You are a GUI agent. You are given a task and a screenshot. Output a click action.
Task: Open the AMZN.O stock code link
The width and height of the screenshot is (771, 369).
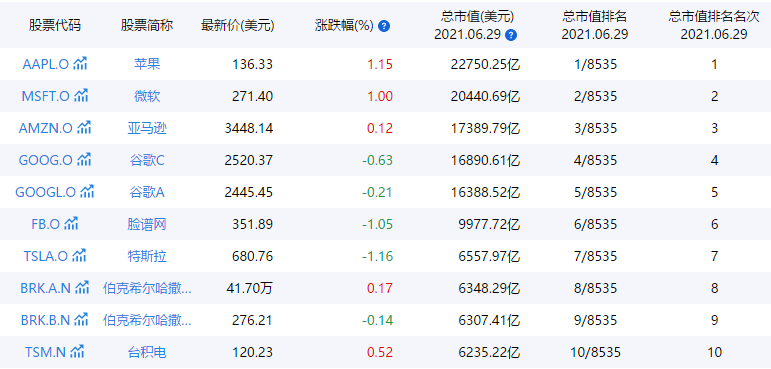(x=46, y=128)
